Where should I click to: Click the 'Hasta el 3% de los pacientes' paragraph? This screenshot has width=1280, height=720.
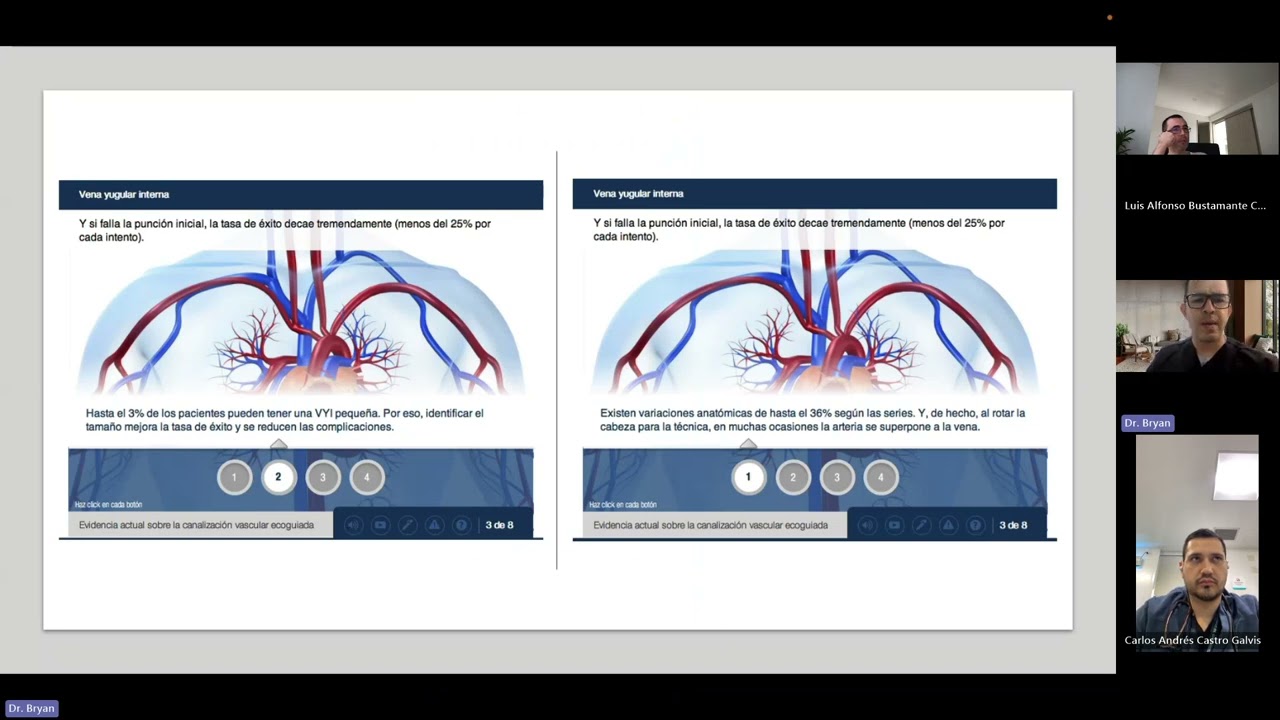click(285, 420)
